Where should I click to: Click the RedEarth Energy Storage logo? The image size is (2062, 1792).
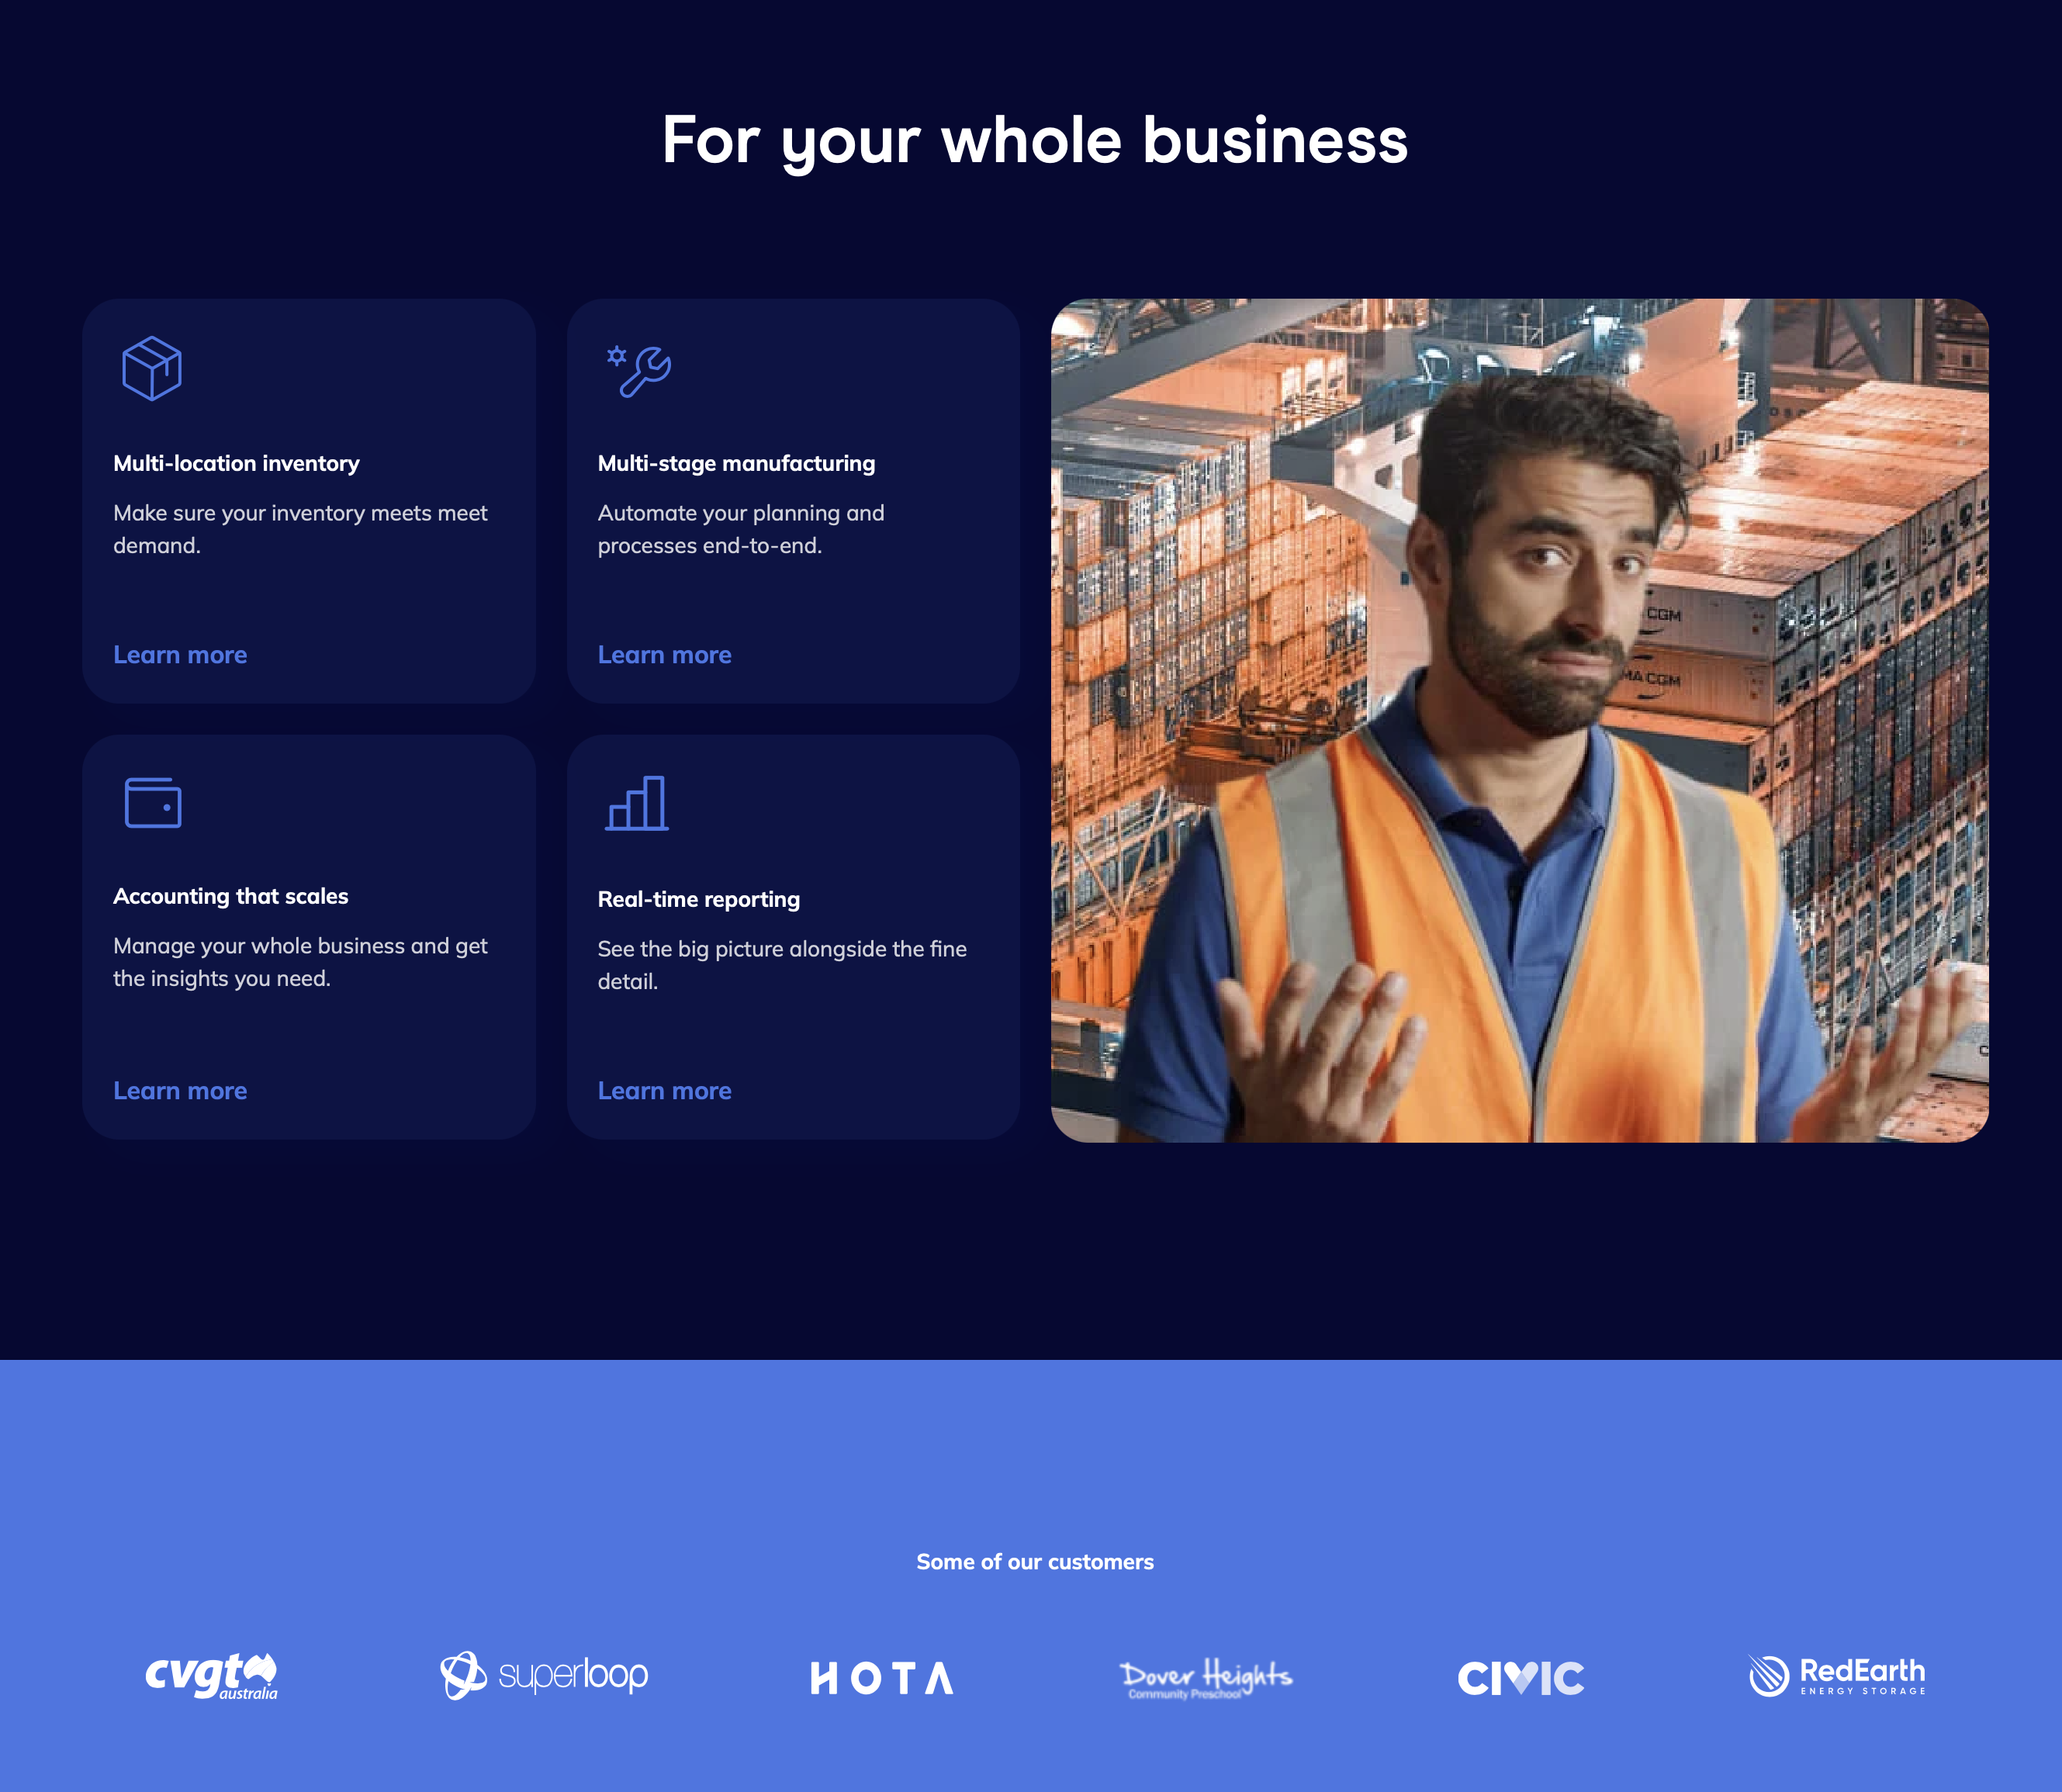[1837, 1675]
